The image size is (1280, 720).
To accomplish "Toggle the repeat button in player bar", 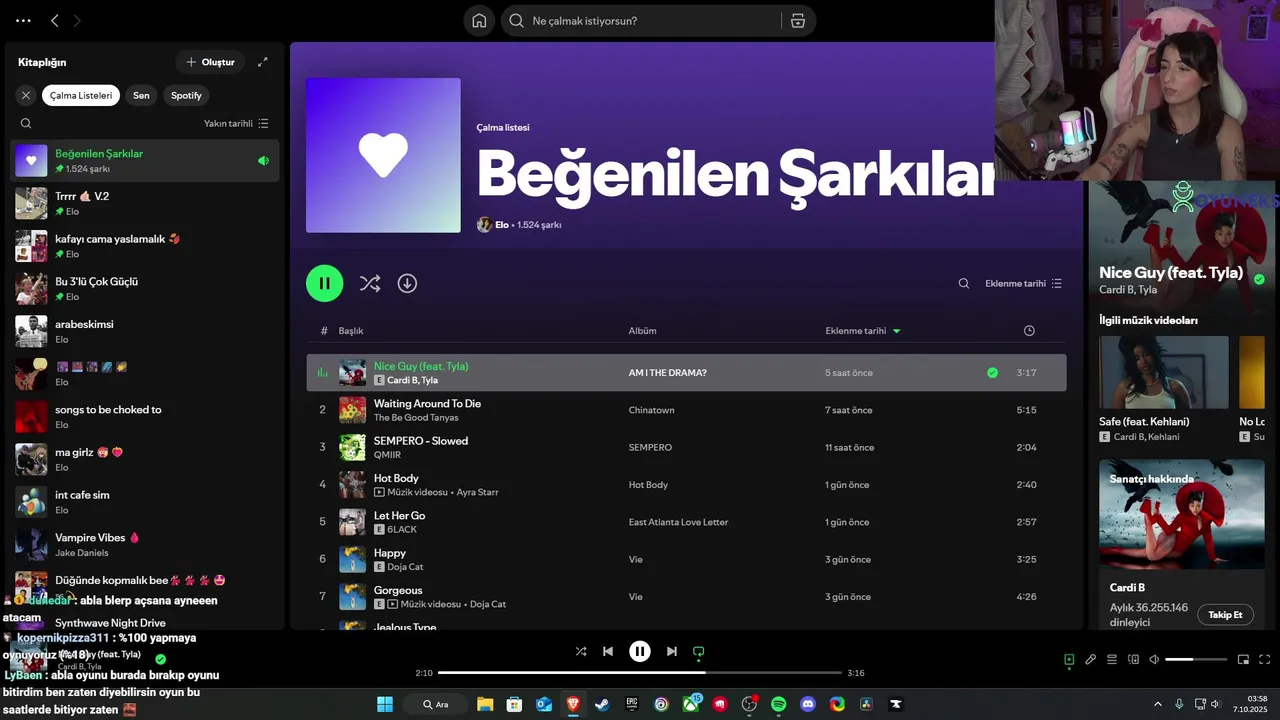I will [x=699, y=651].
